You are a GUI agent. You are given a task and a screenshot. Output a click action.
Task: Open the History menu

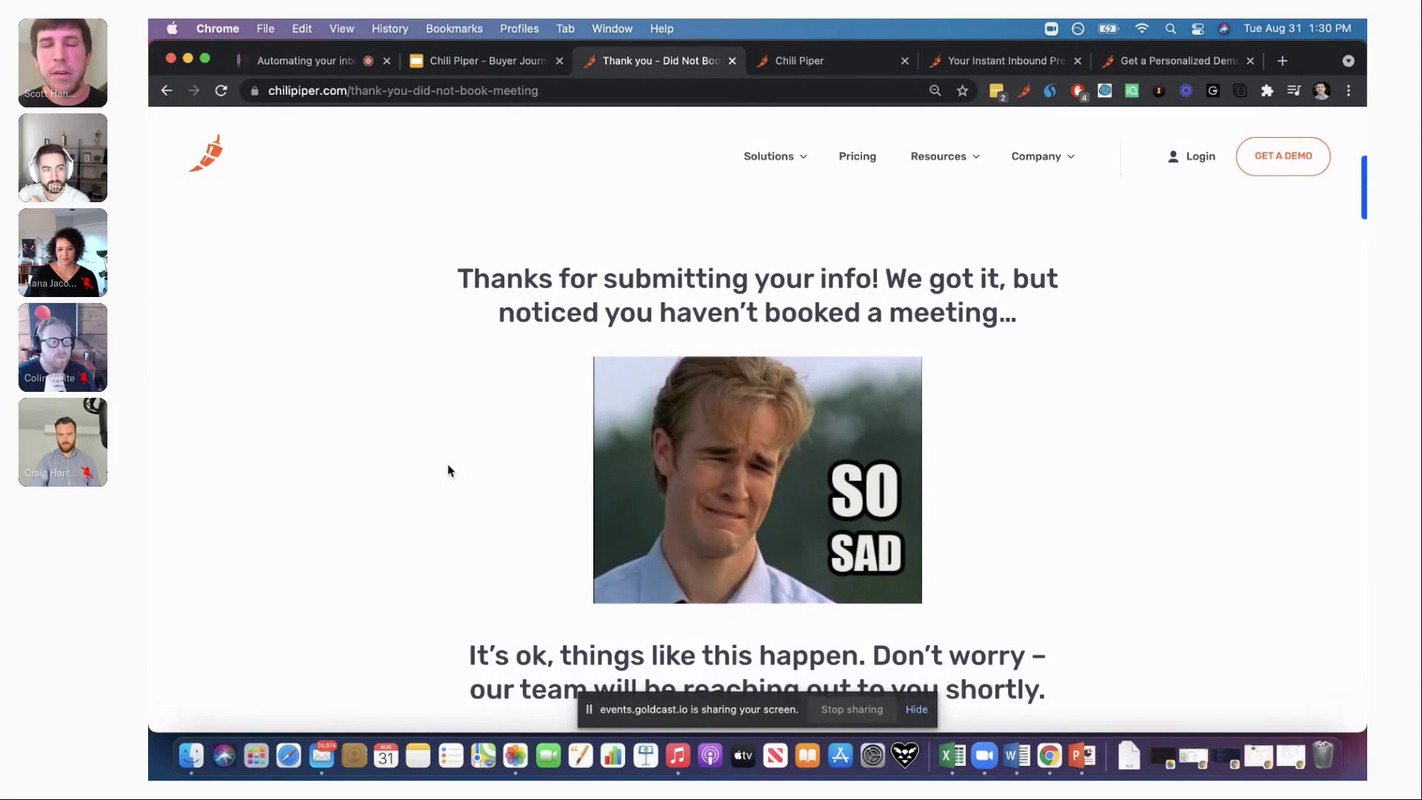(x=389, y=29)
